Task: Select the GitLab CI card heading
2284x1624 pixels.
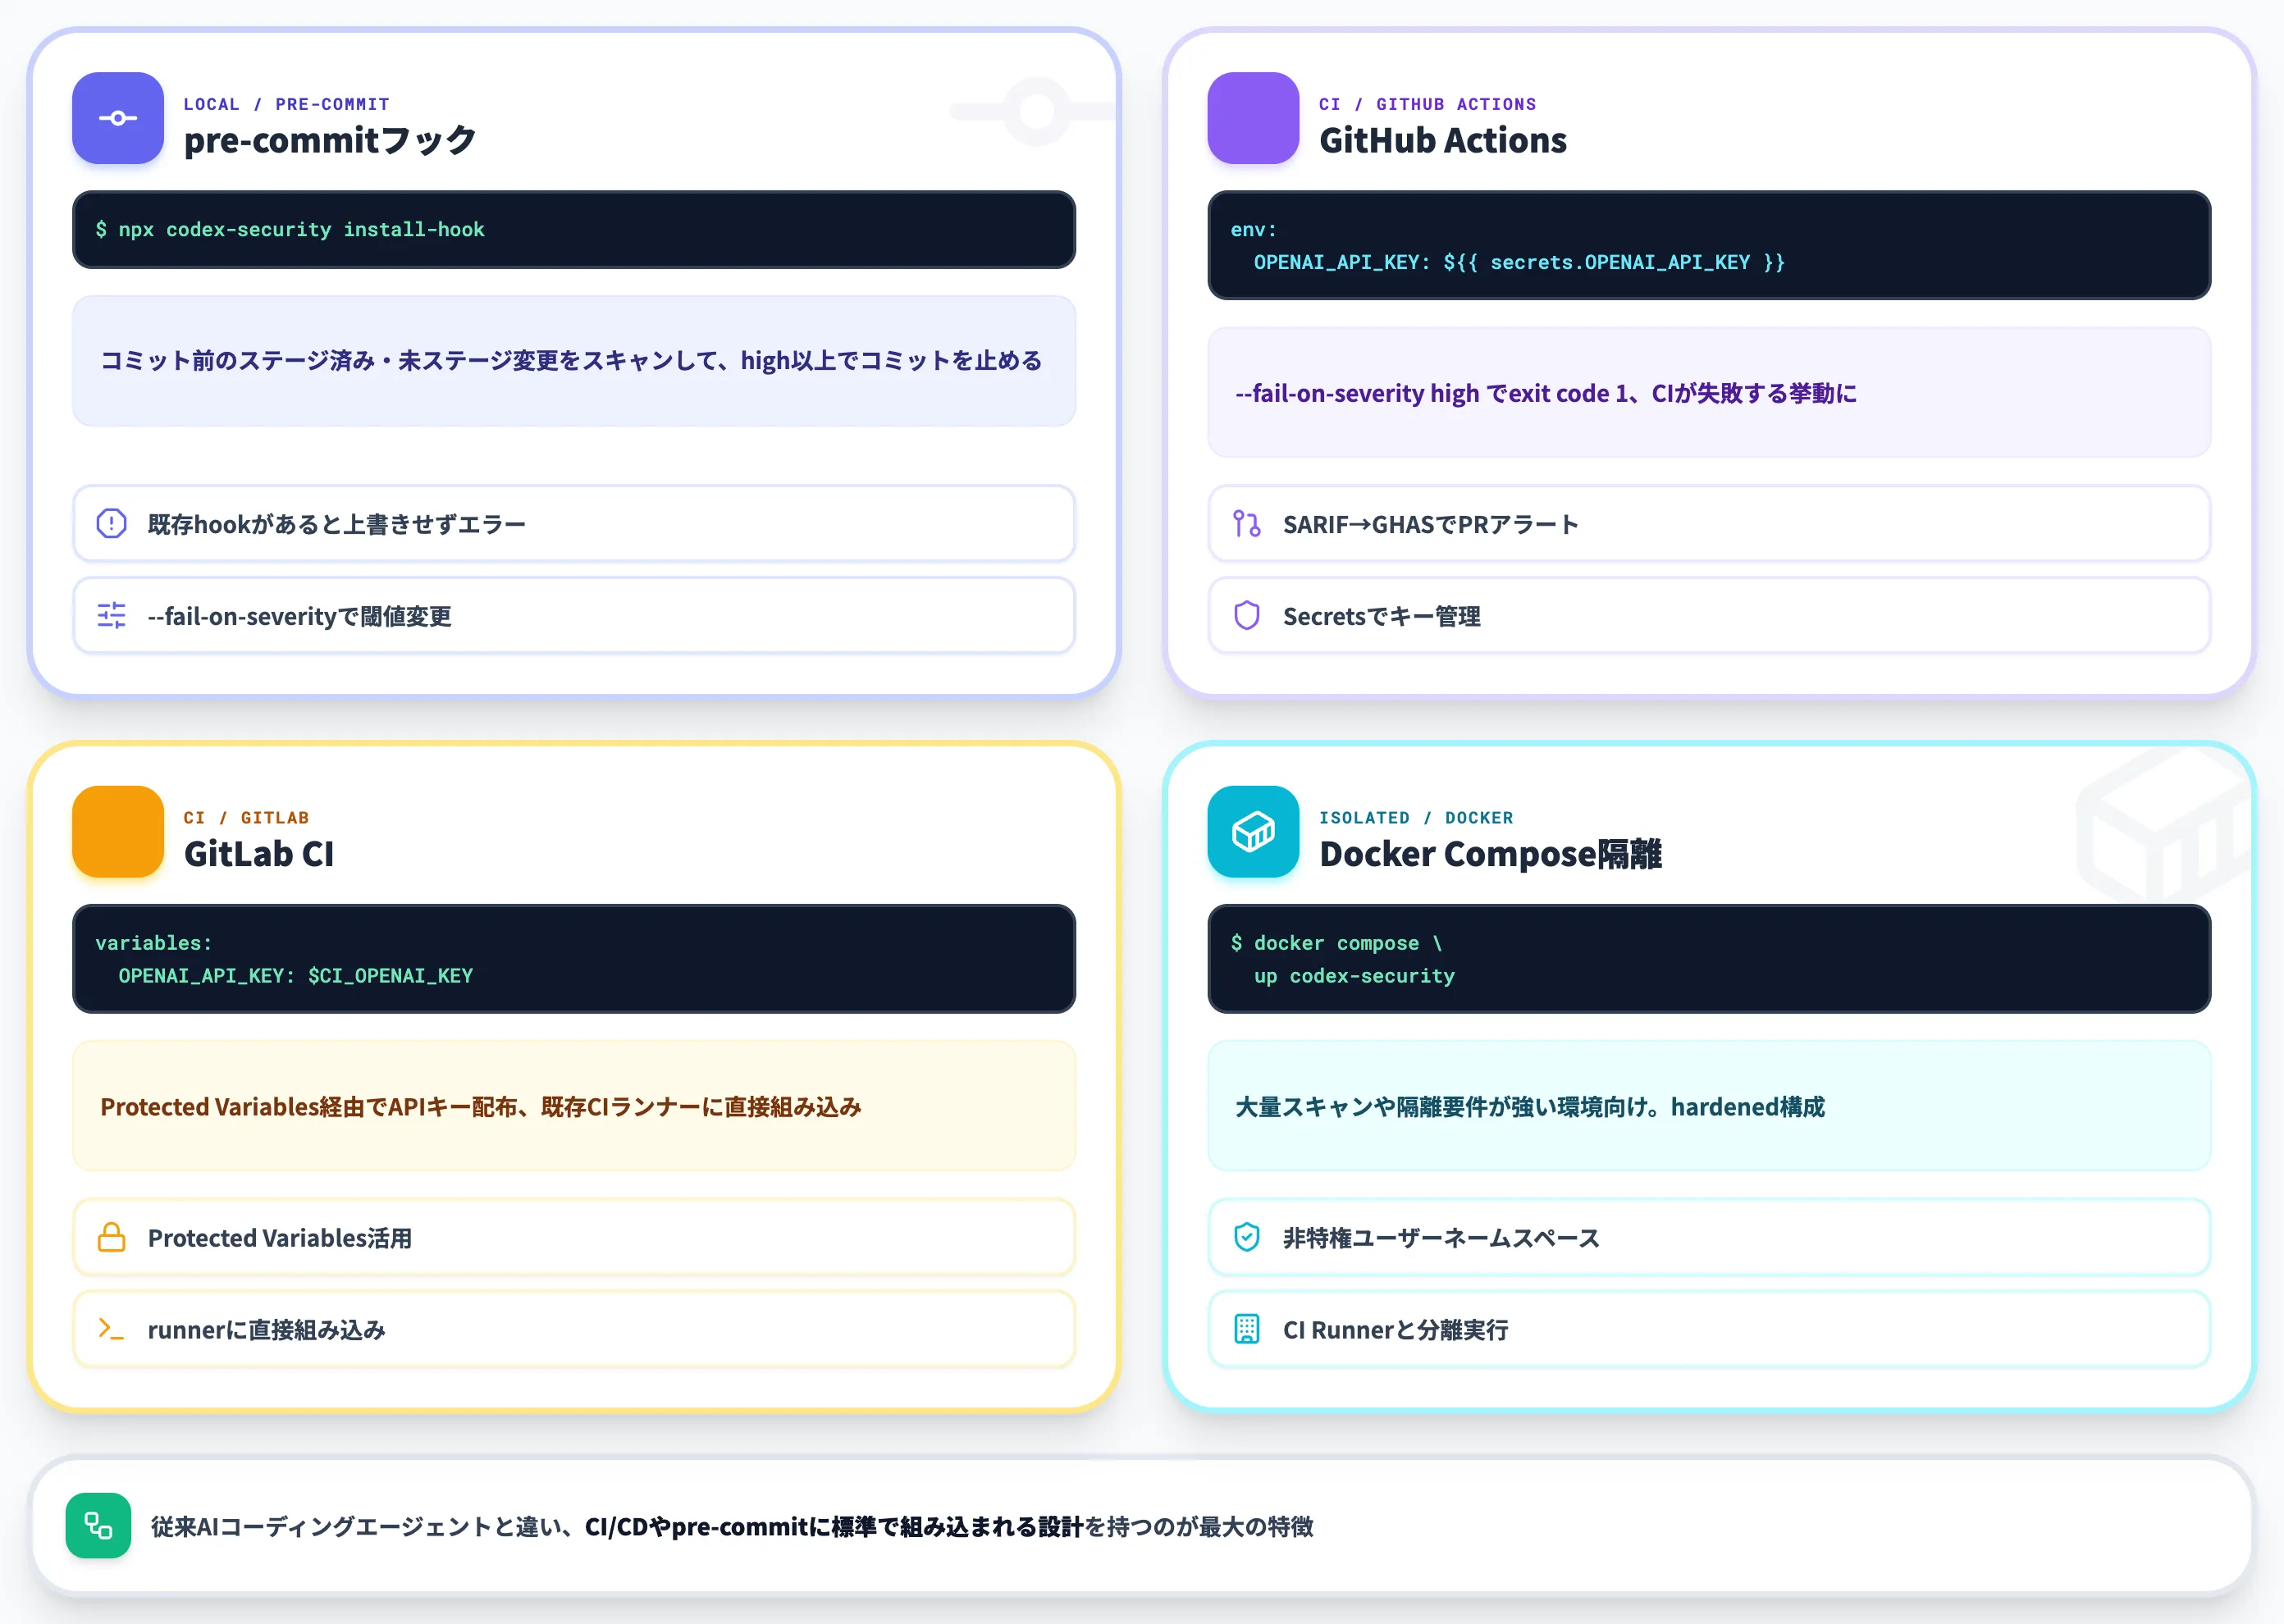Action: [259, 853]
